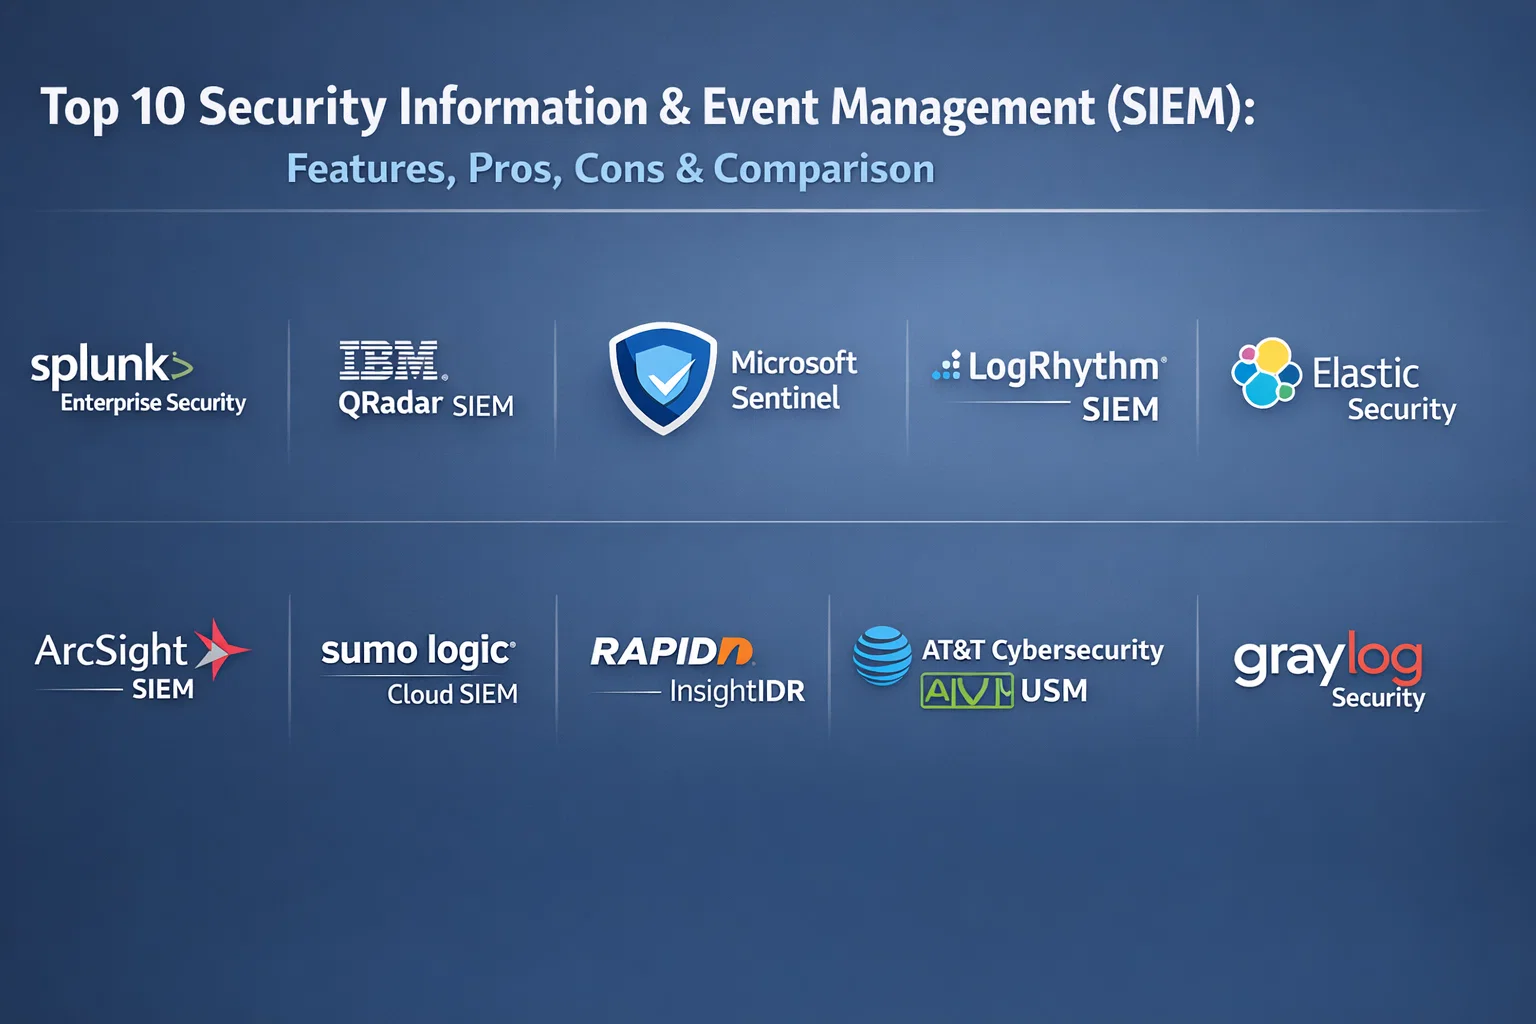Select the "Elastic Security" text label

1383,390
